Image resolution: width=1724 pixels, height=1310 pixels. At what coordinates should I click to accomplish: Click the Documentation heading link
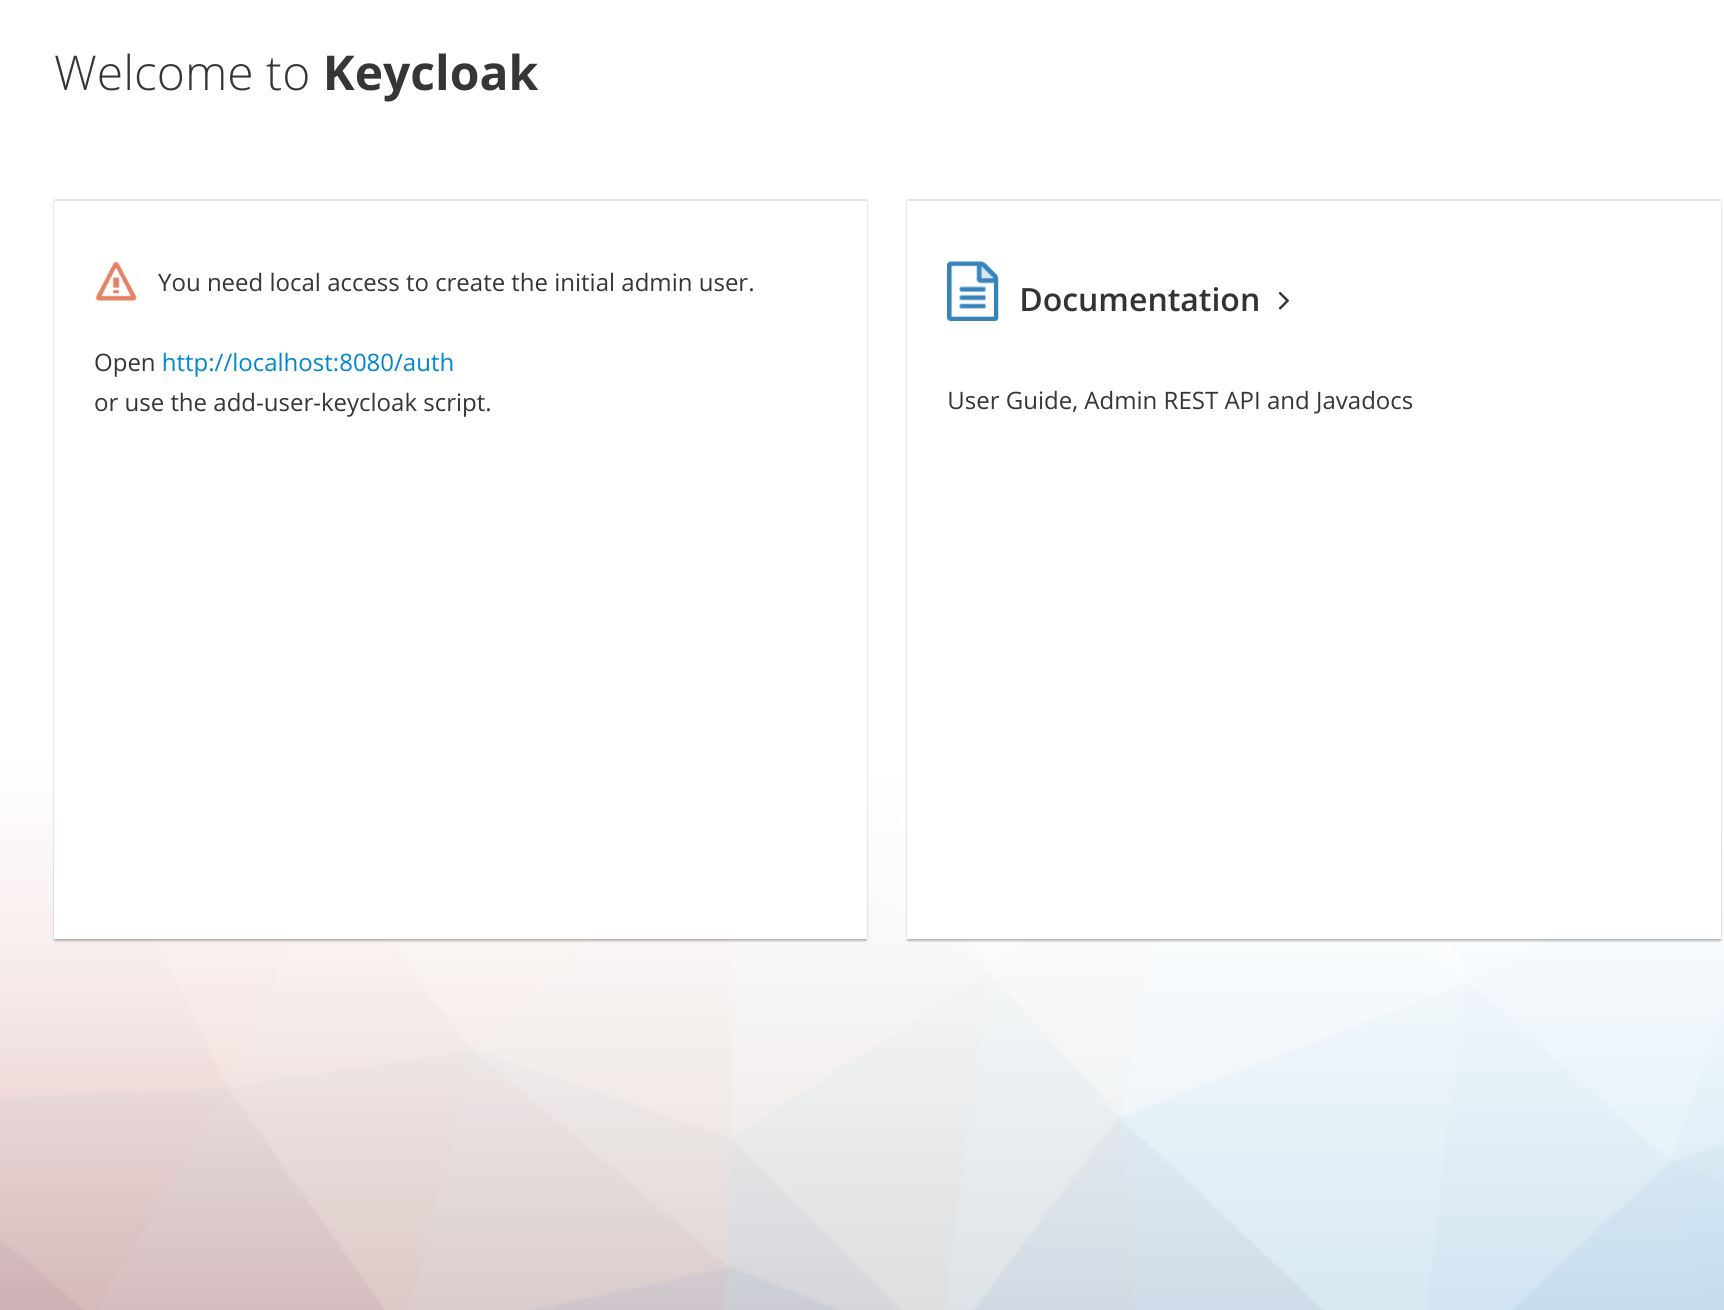point(1141,299)
